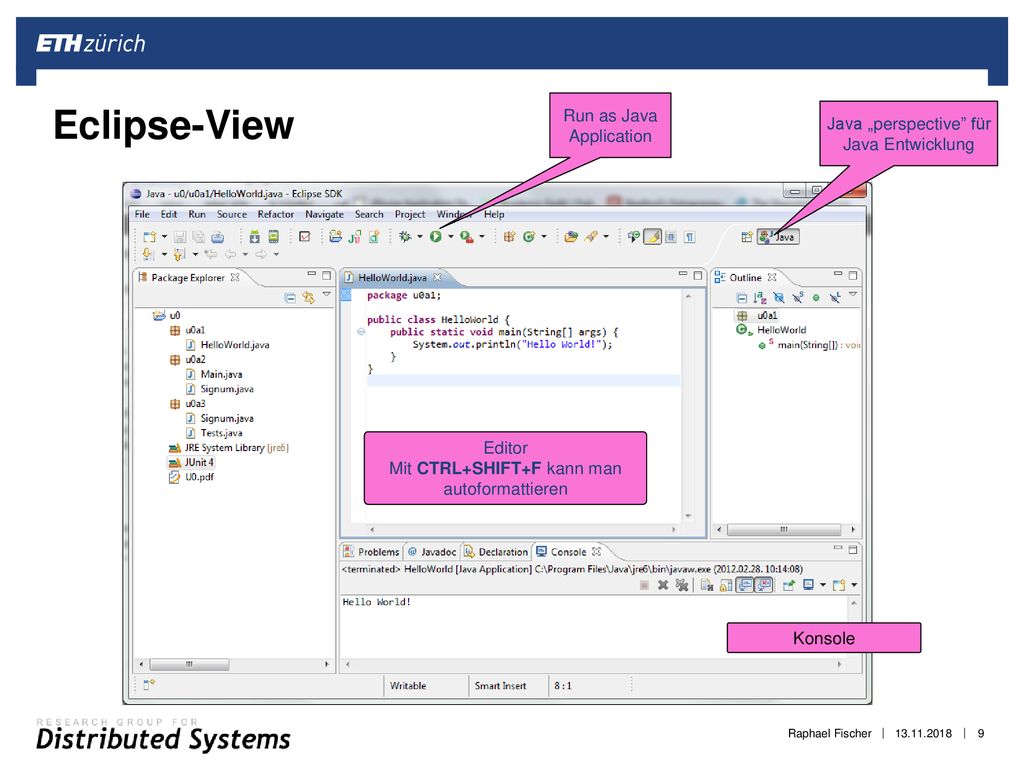The image size is (1024, 768).
Task: Open the Display Selected Console dropdown arrow
Action: point(823,585)
